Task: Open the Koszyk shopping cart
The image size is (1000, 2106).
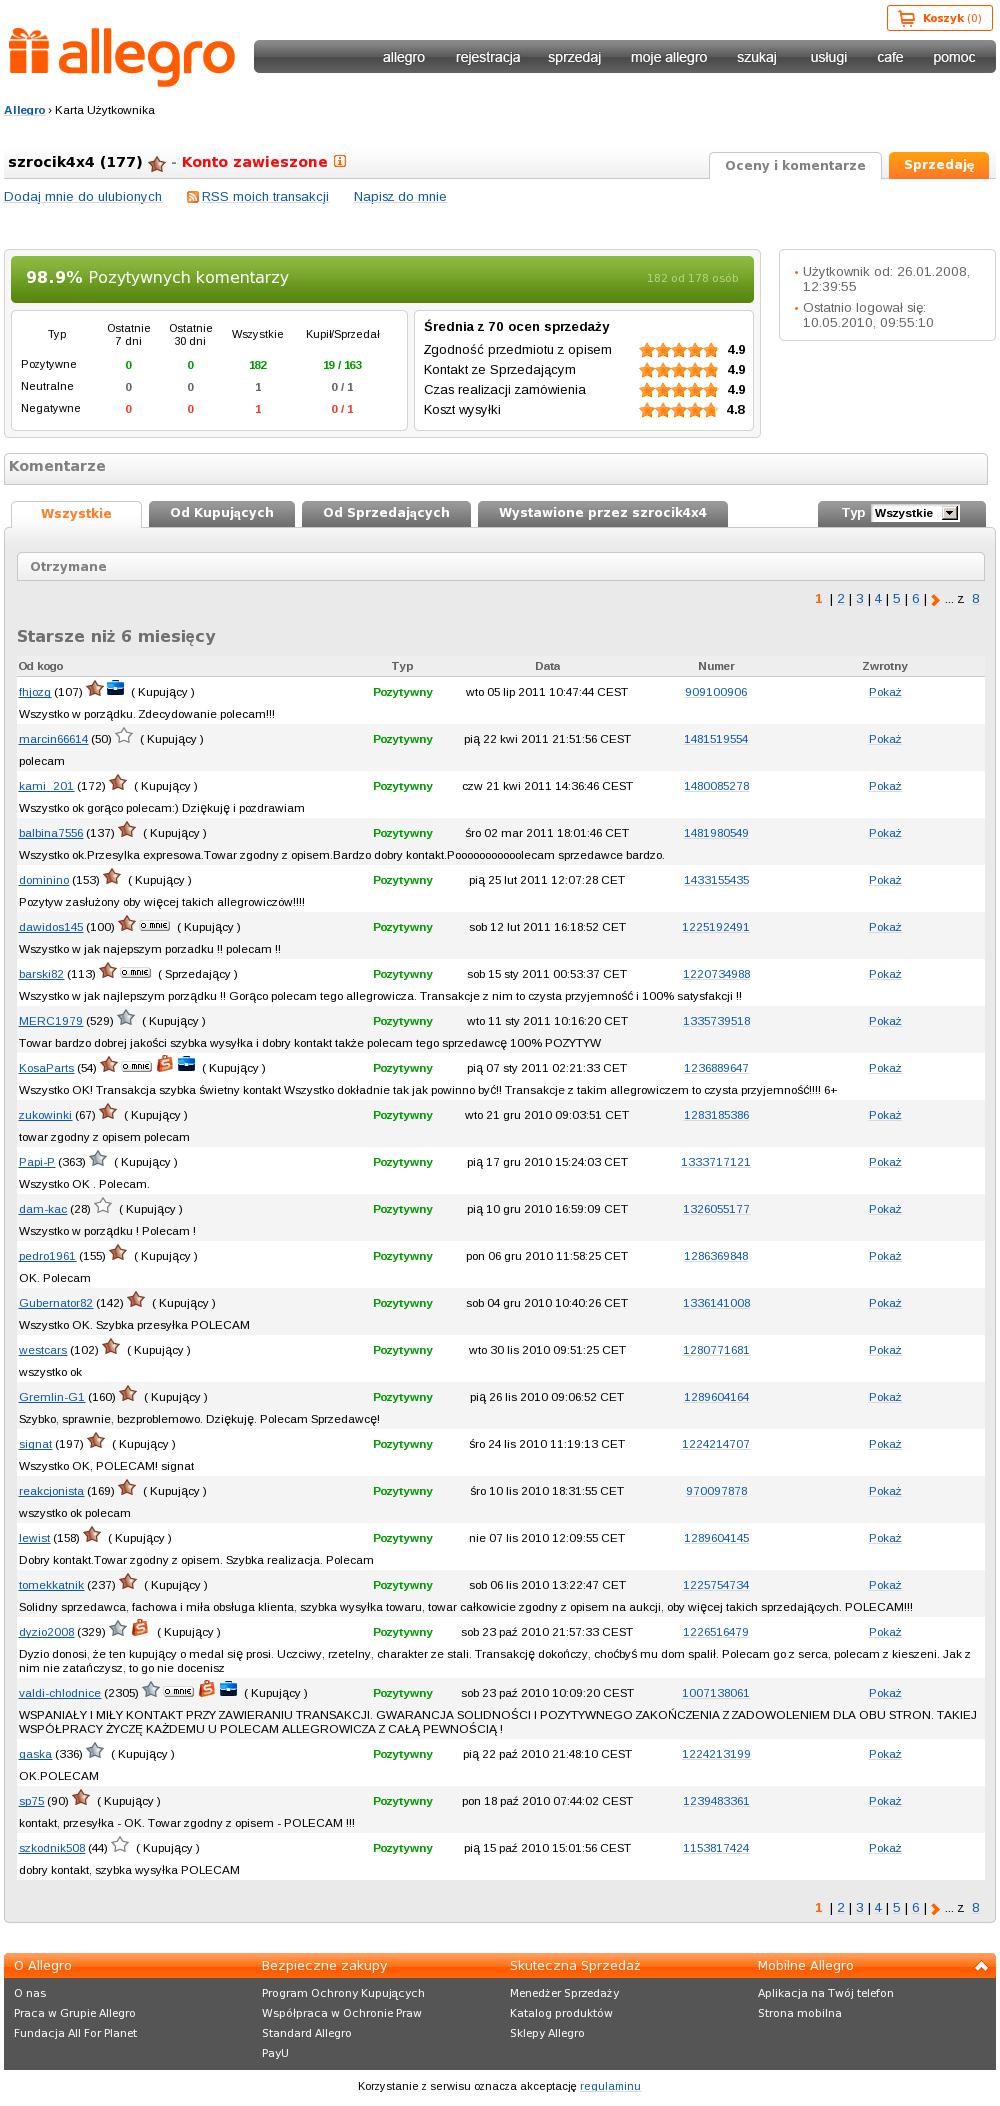Action: [939, 18]
